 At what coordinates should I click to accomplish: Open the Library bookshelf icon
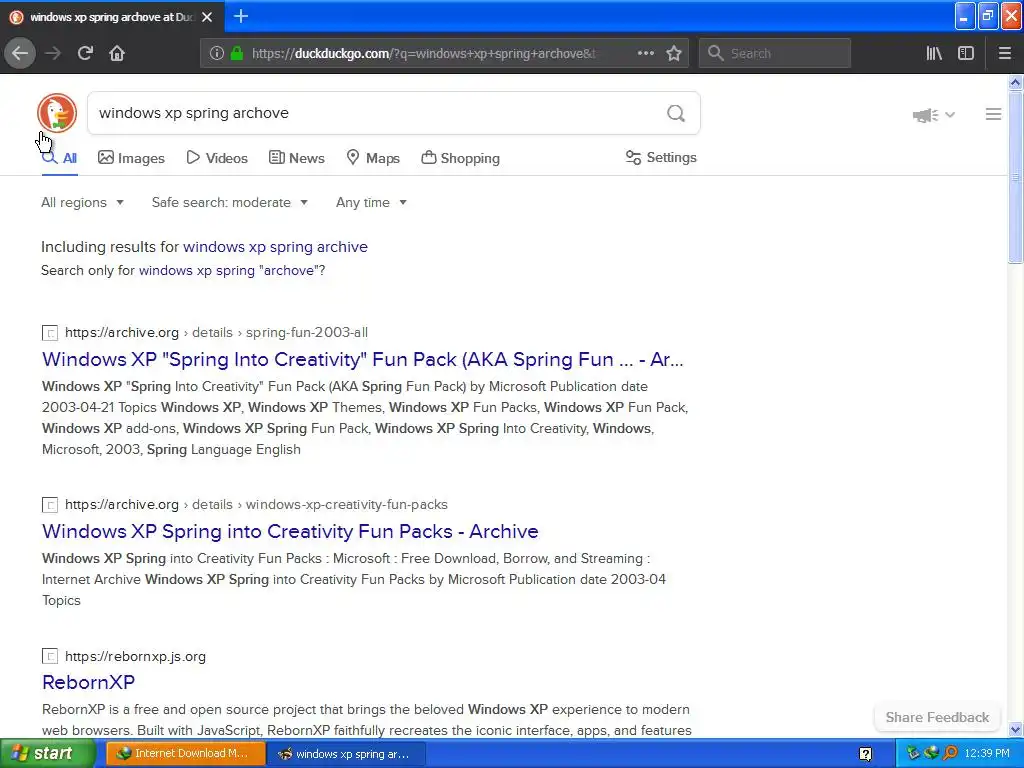pyautogui.click(x=934, y=53)
